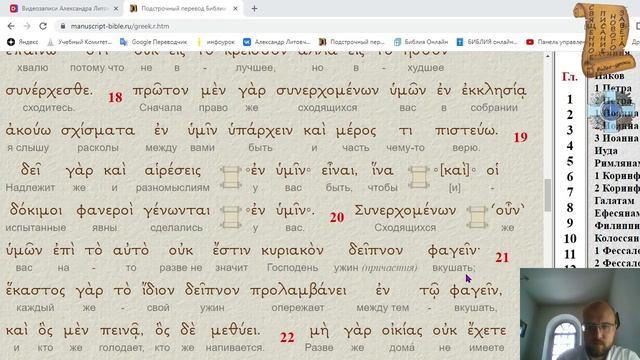Click the scroll icon before [καὶ]
The width and height of the screenshot is (640, 360).
point(418,177)
